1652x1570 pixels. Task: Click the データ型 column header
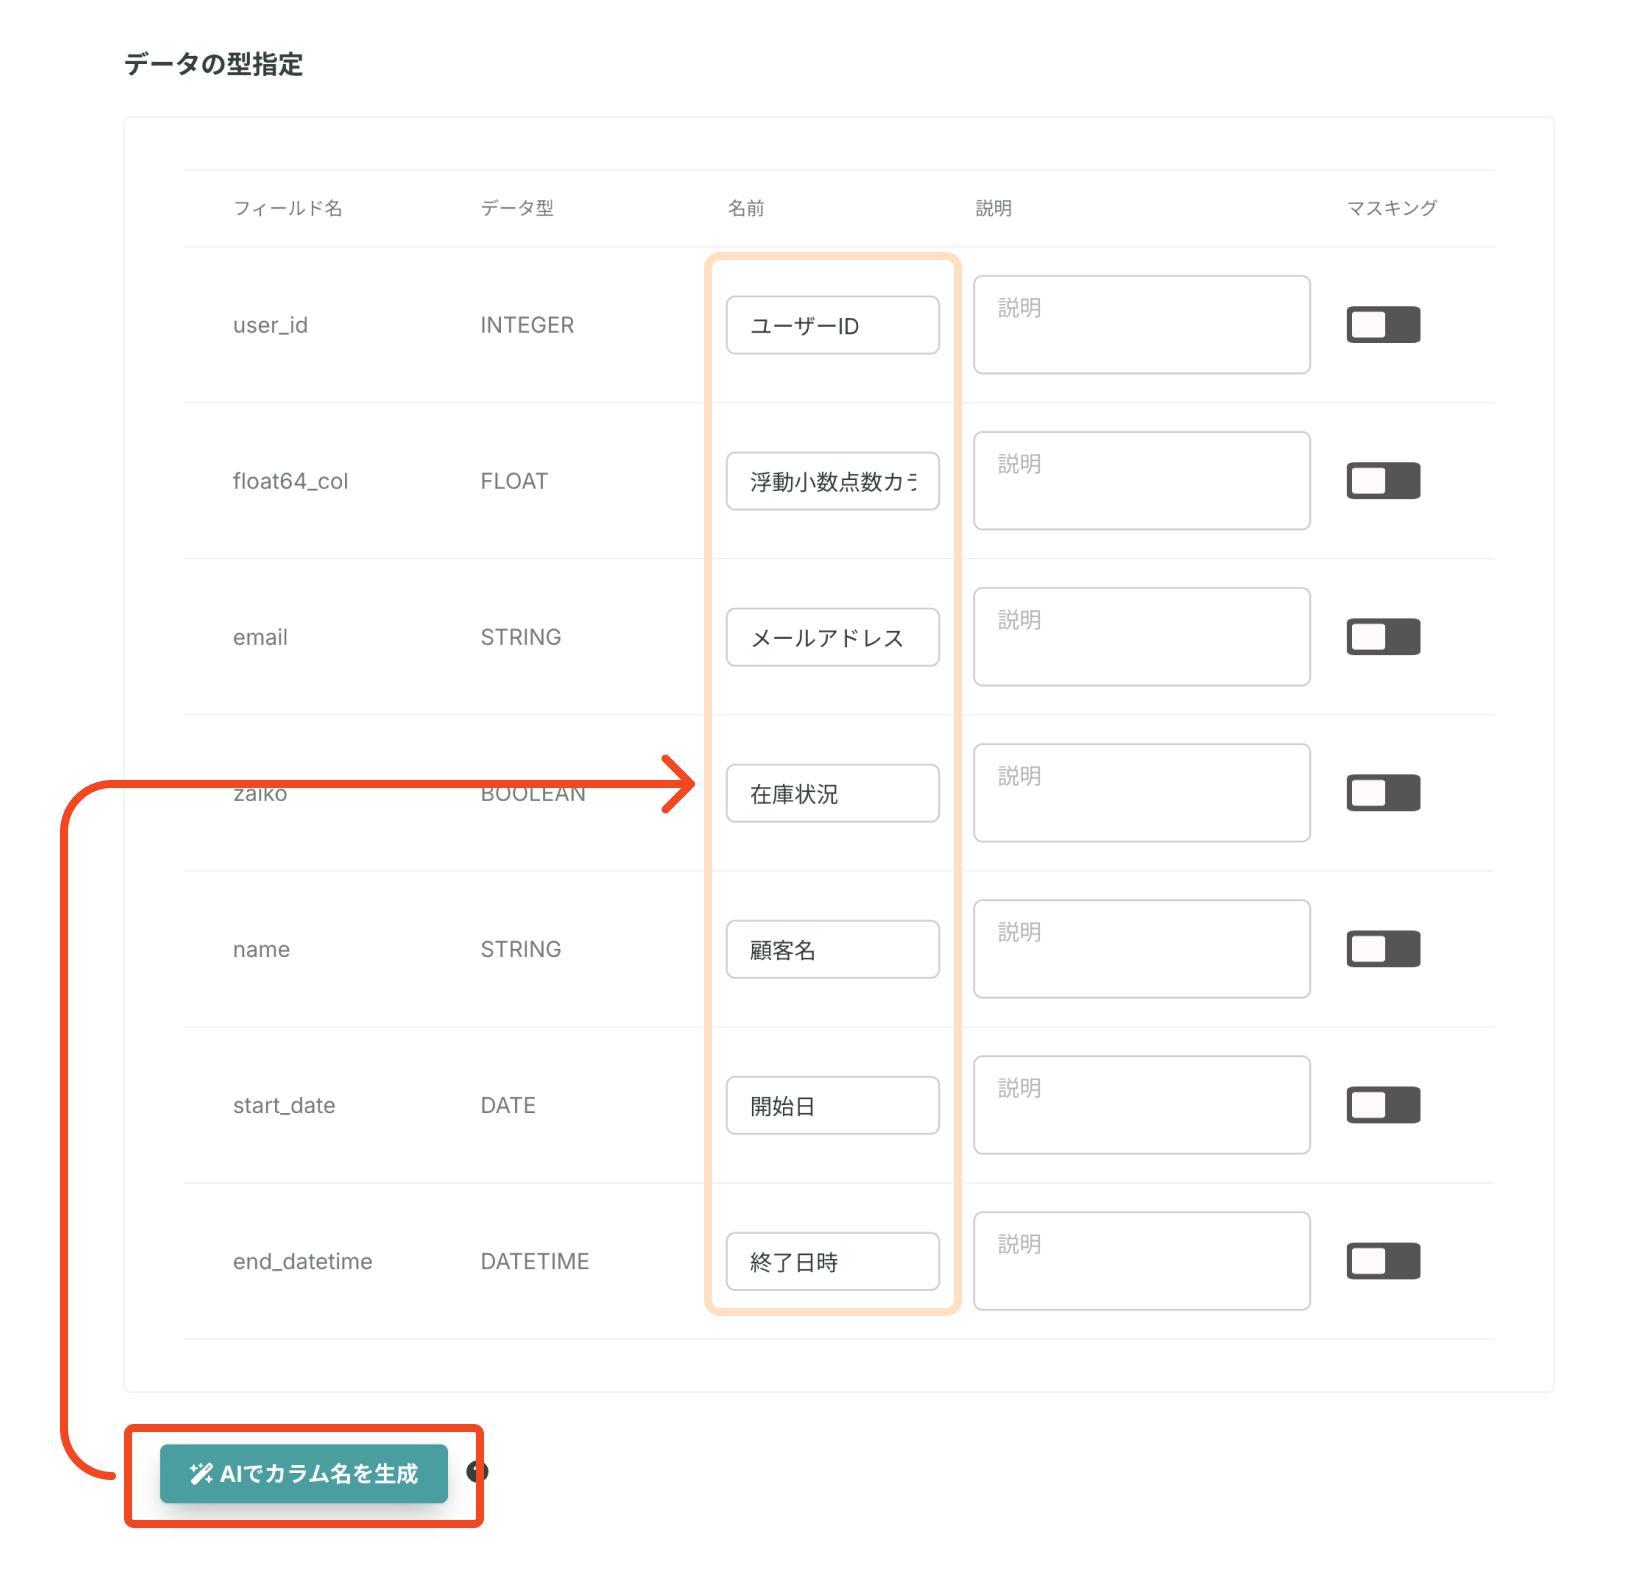[x=517, y=208]
